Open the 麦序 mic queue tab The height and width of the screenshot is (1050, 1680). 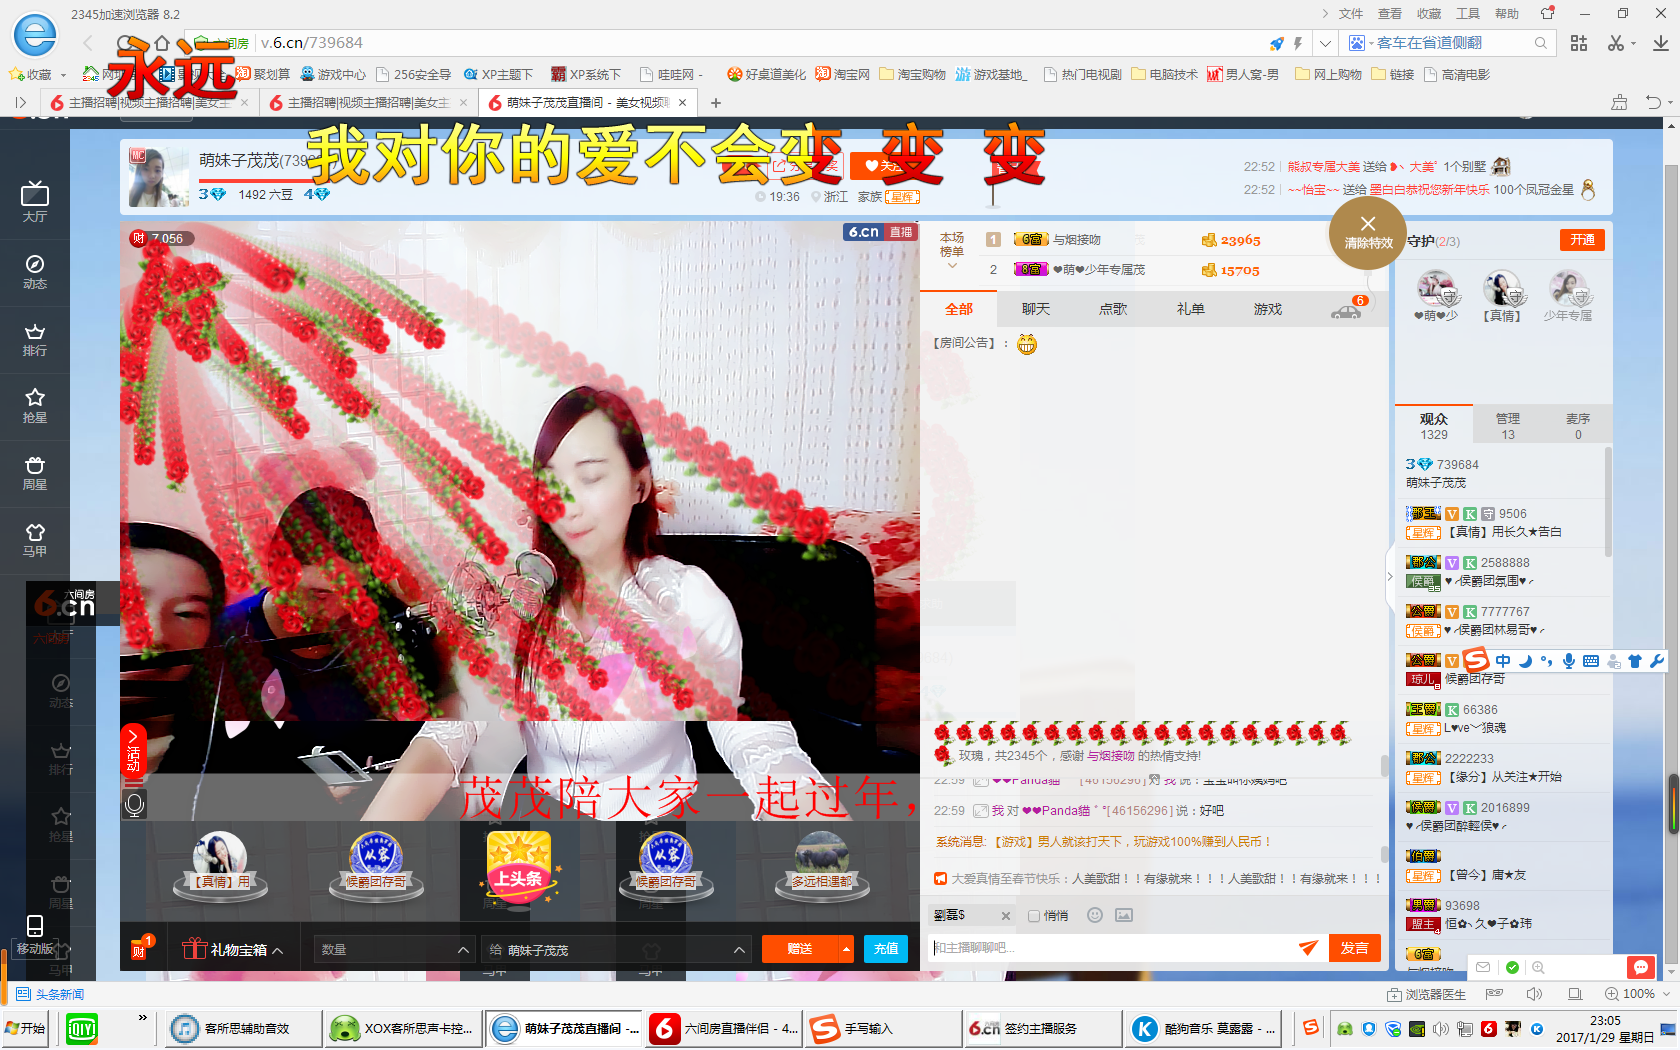point(1578,425)
